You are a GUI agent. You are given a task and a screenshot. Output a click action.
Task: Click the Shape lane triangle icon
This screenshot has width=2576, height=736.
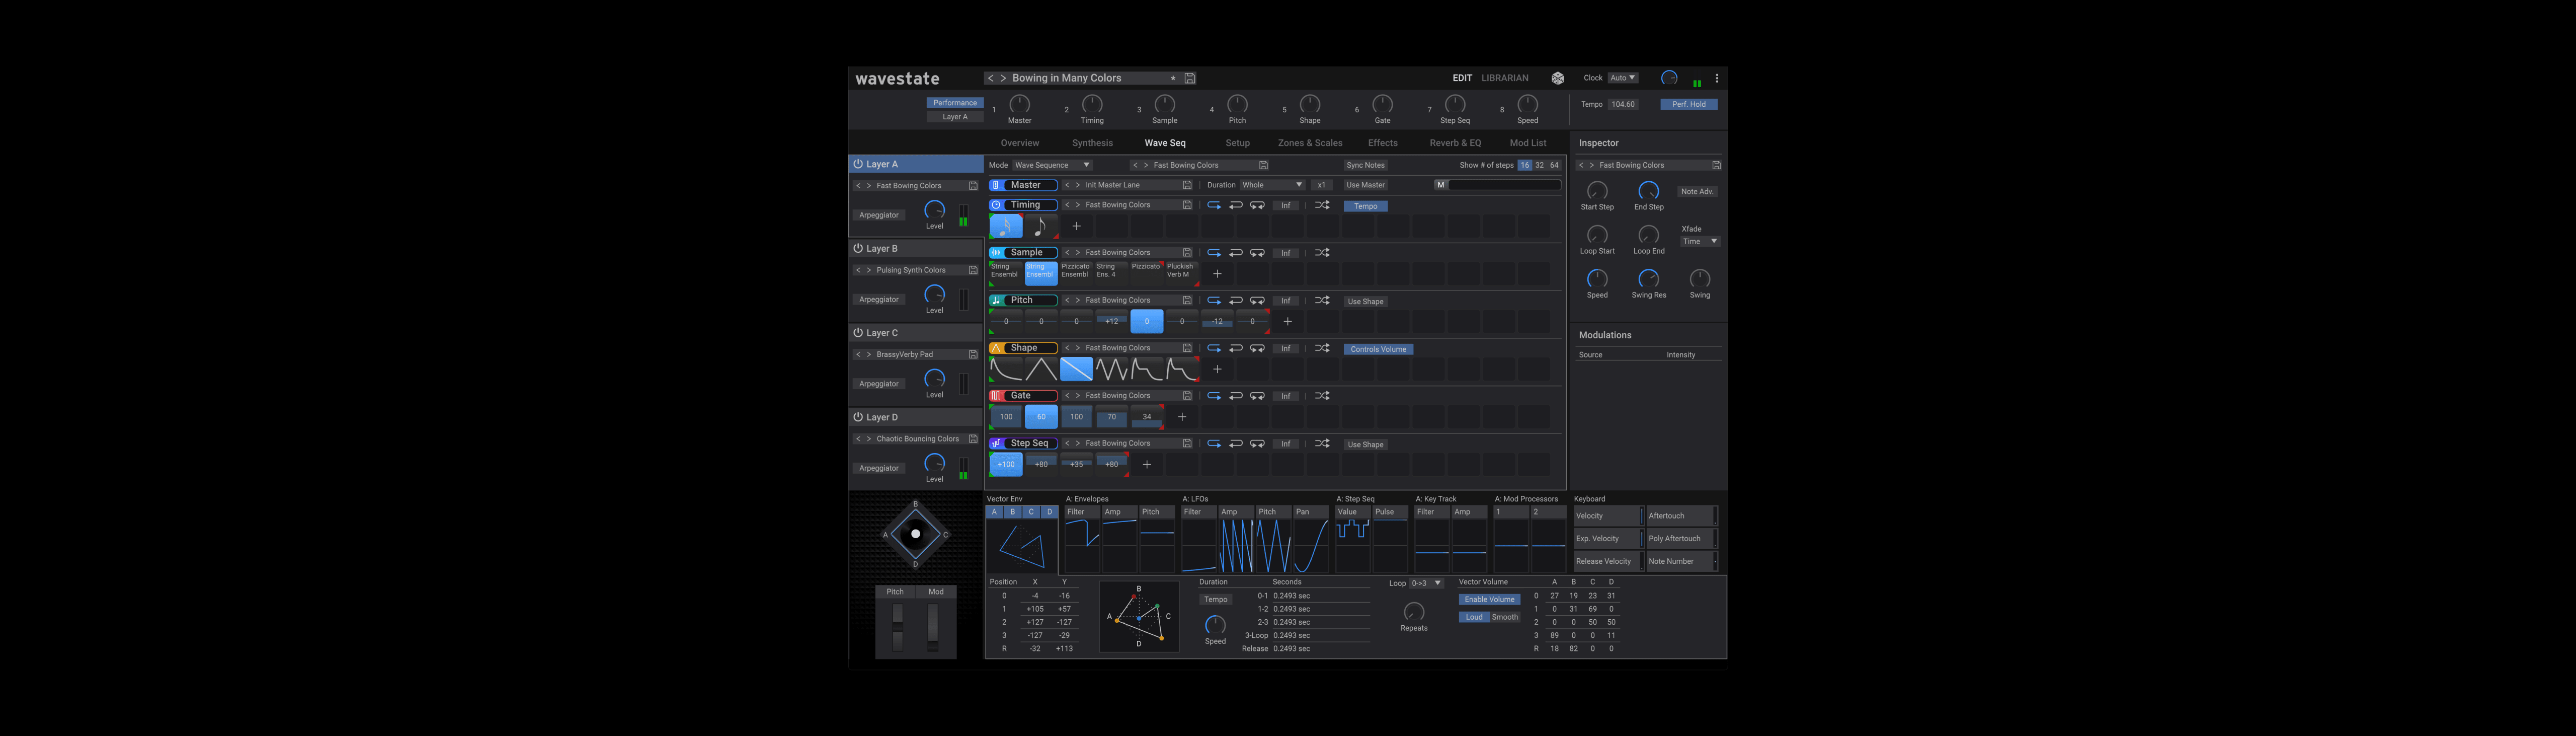996,348
